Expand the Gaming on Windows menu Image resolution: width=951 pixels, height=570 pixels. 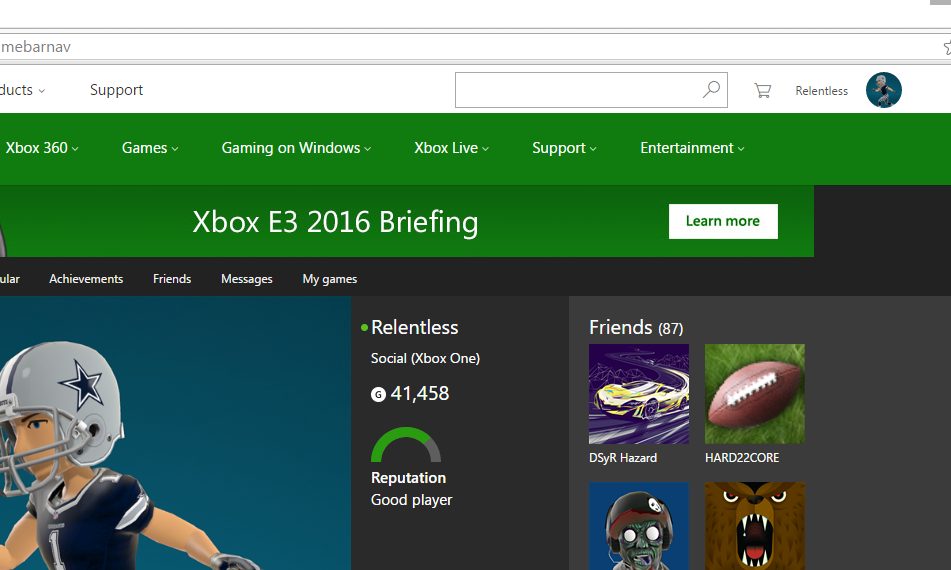pyautogui.click(x=296, y=148)
